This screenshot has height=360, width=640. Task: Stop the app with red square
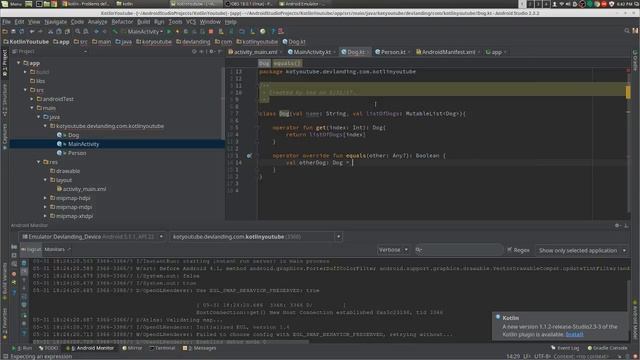(211, 31)
